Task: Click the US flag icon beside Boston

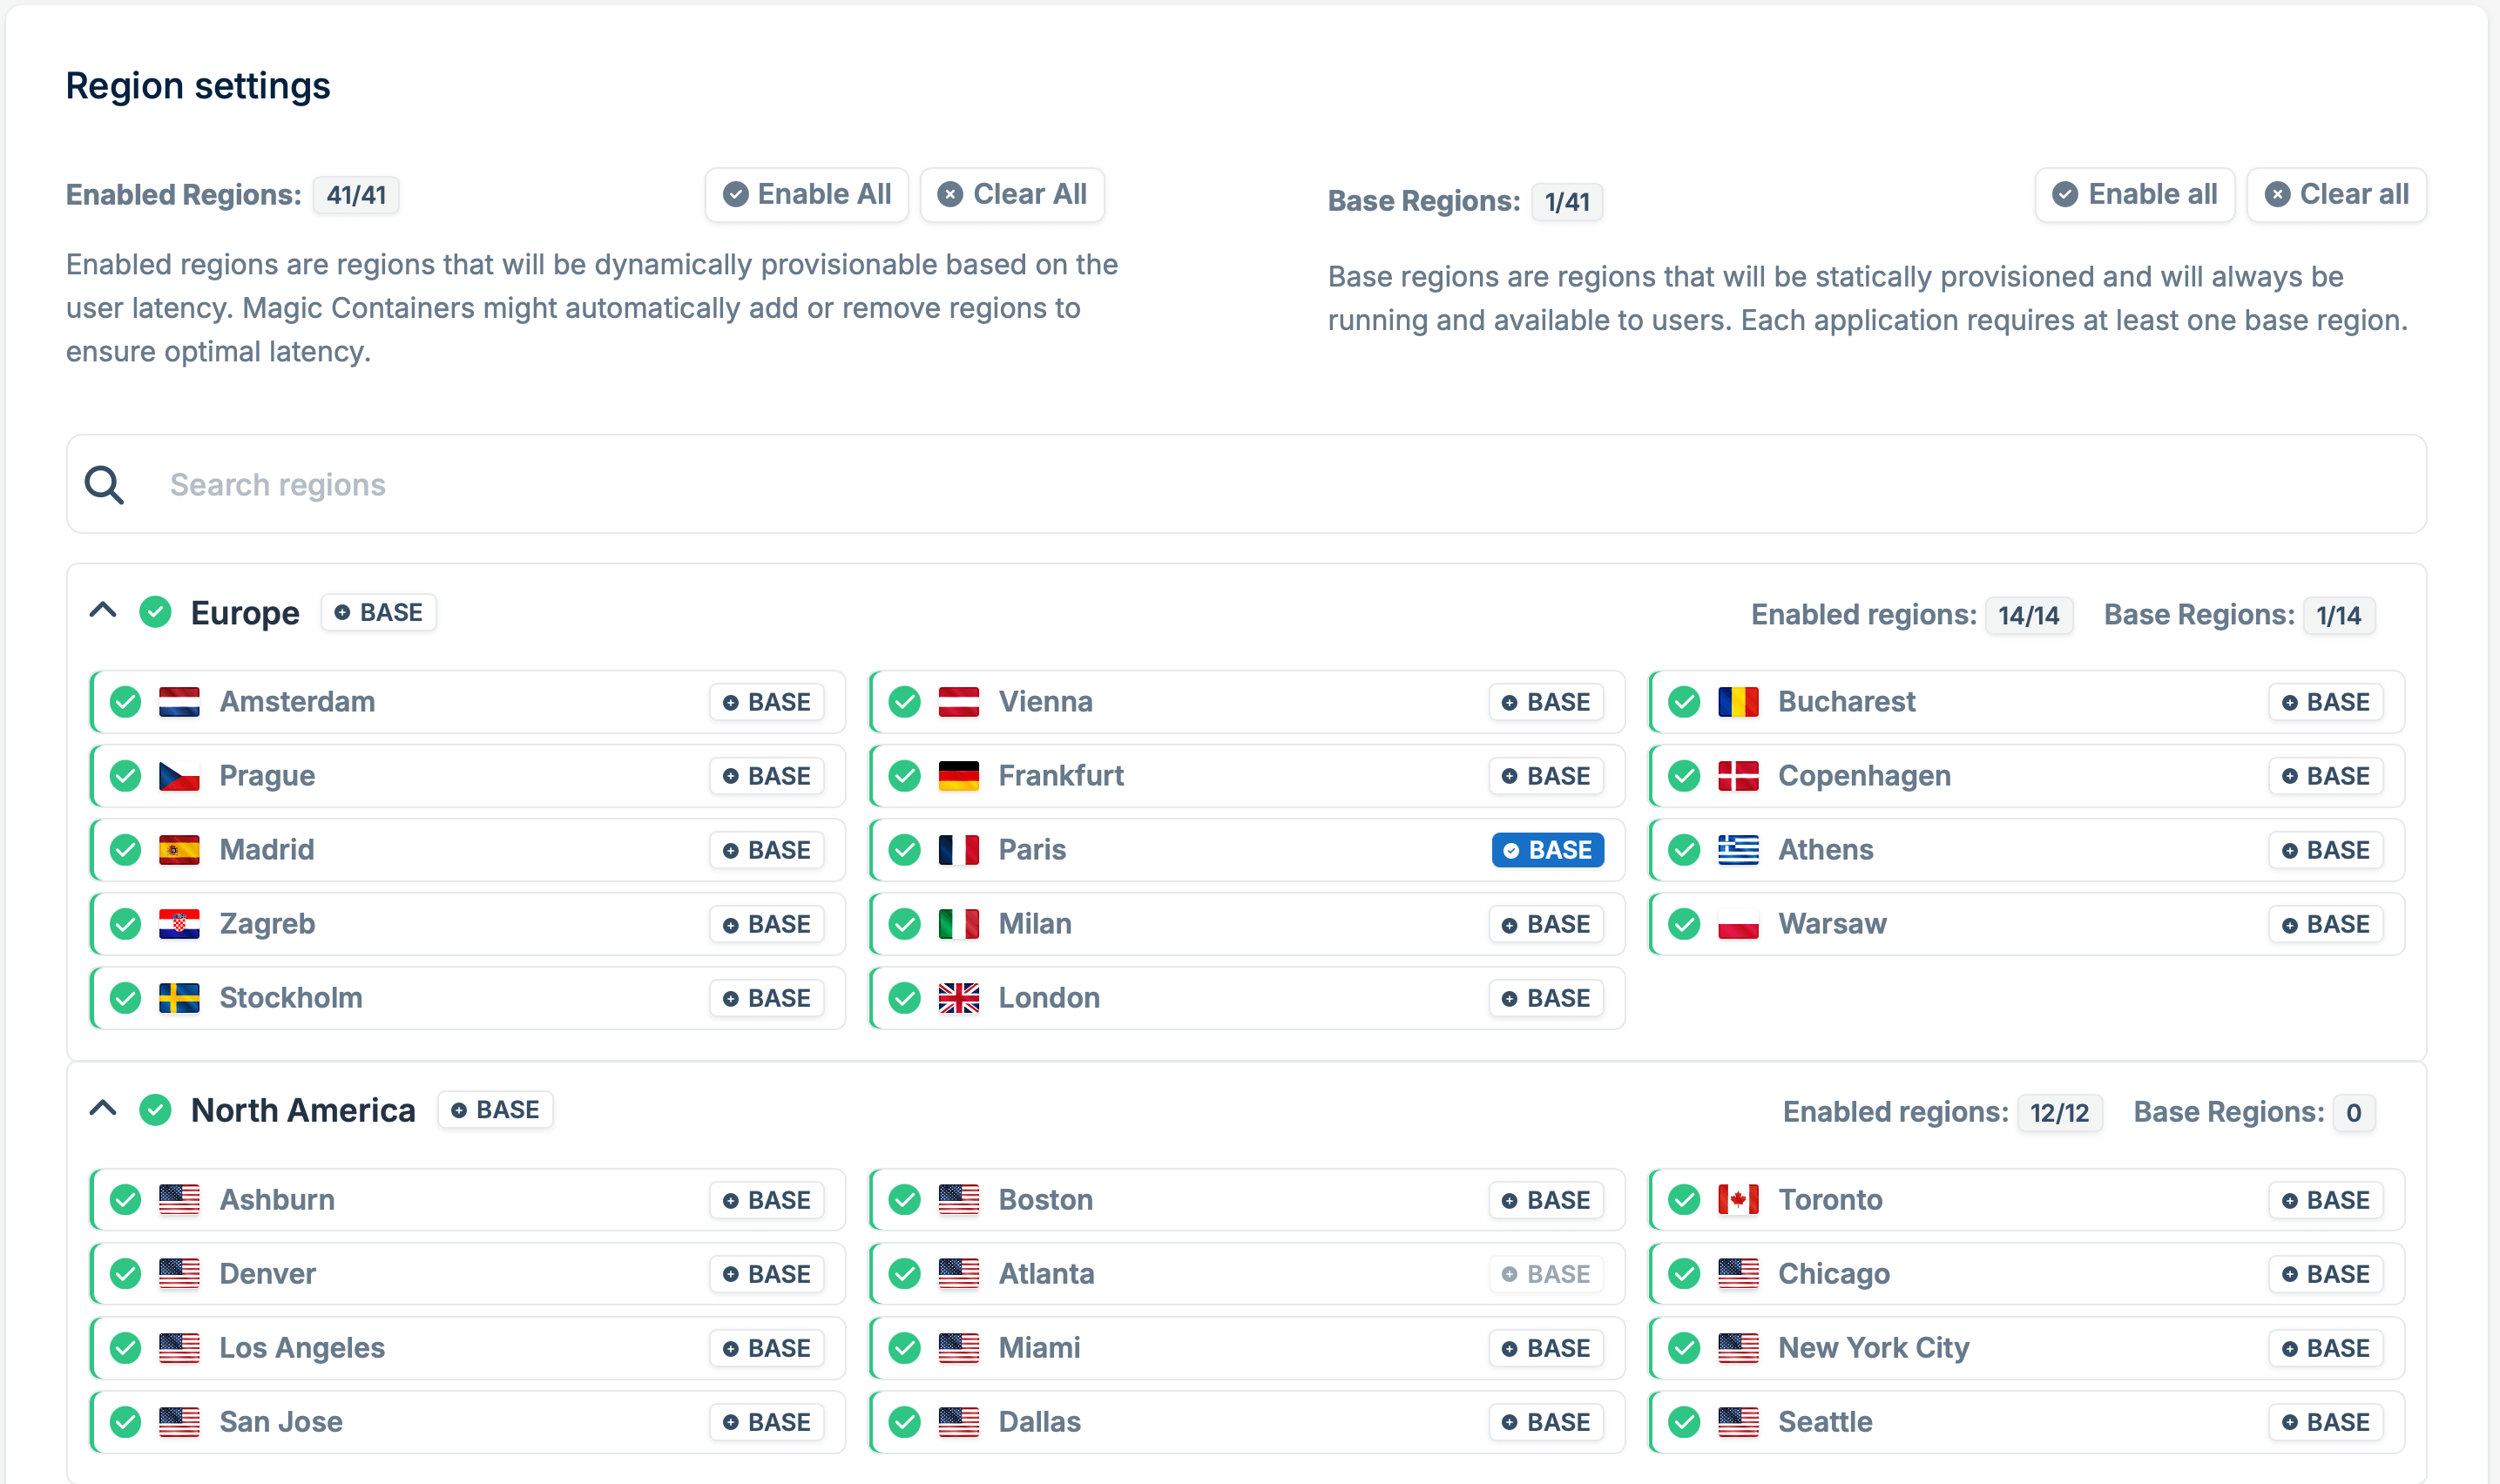Action: click(x=958, y=1200)
